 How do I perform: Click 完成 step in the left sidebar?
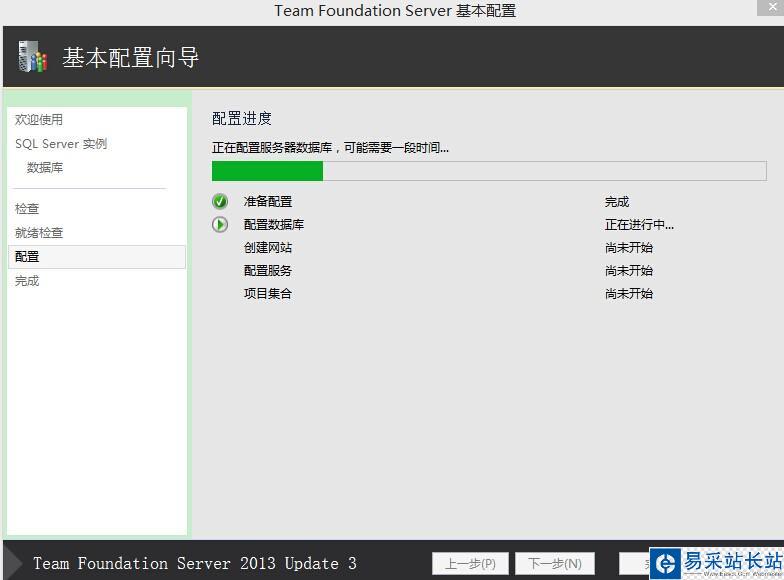tap(27, 281)
